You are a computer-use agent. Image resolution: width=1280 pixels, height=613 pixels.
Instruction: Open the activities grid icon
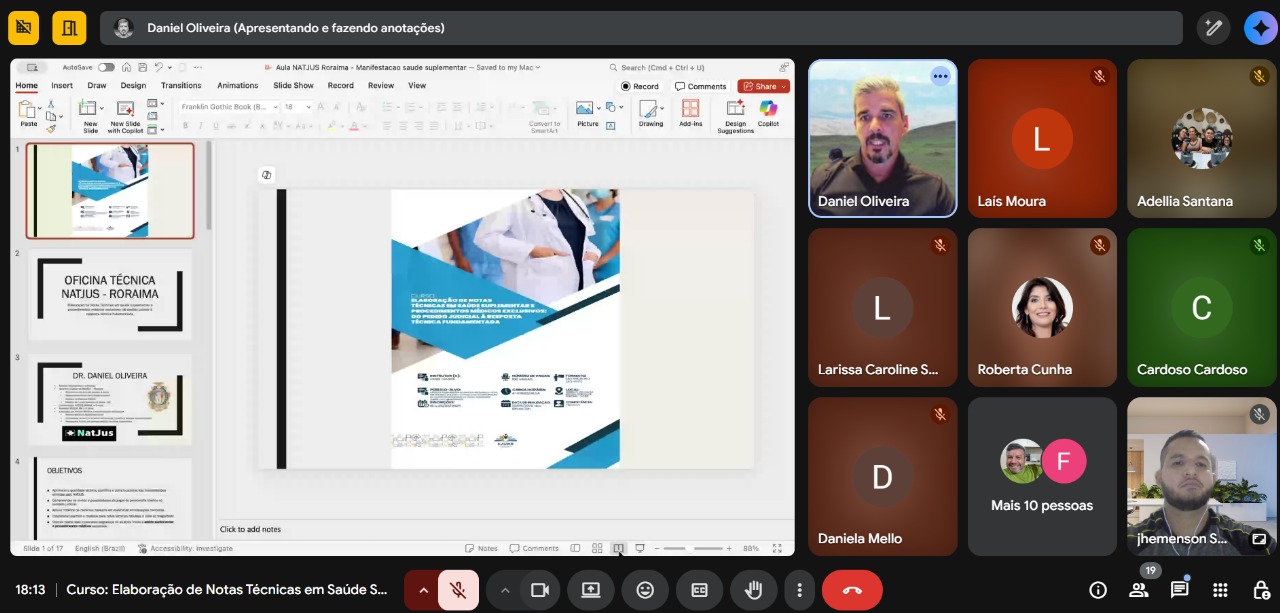click(x=1220, y=590)
